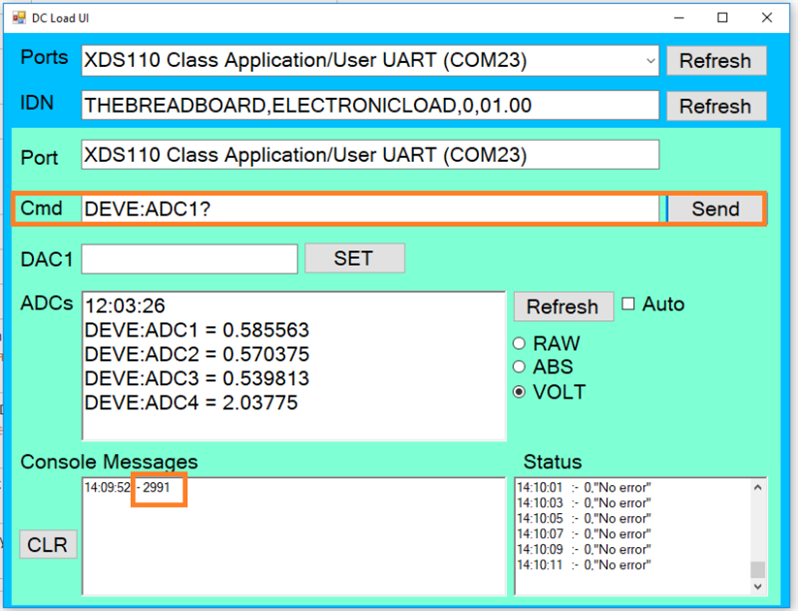Viewport: 798px width, 611px height.
Task: Click the IDN text field
Action: (x=370, y=106)
